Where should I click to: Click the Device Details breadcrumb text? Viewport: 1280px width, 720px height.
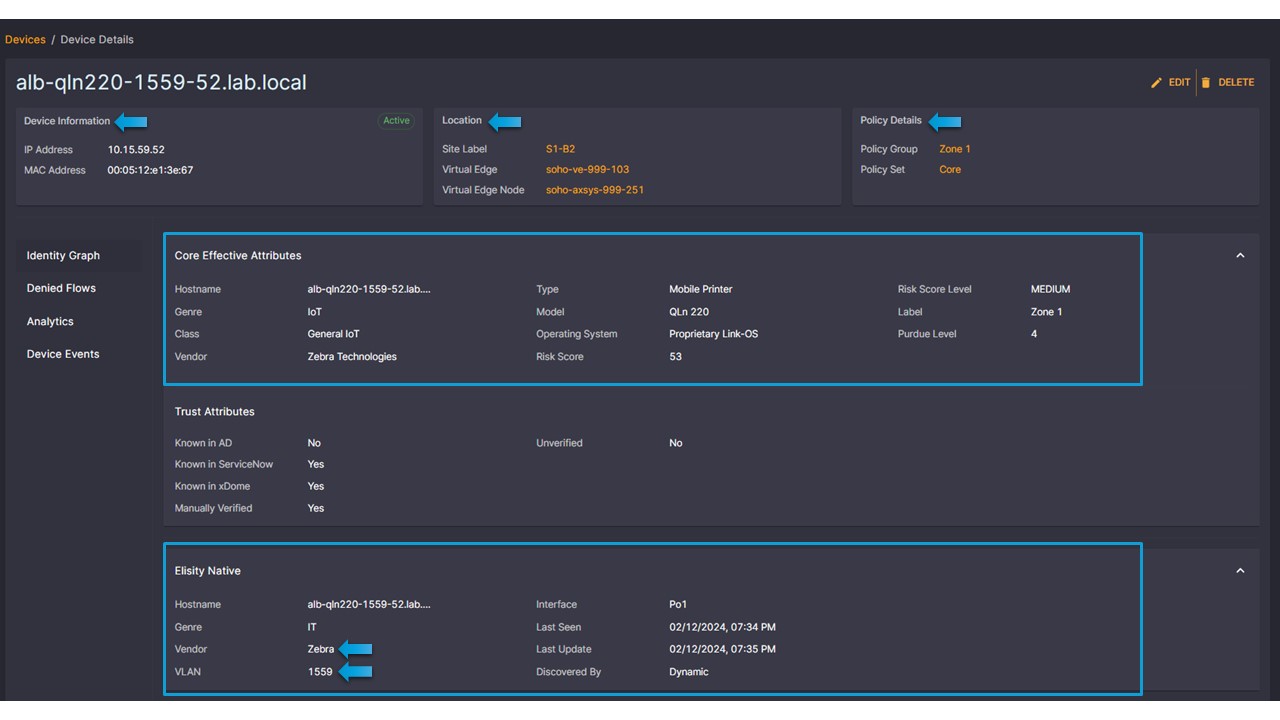coord(97,40)
